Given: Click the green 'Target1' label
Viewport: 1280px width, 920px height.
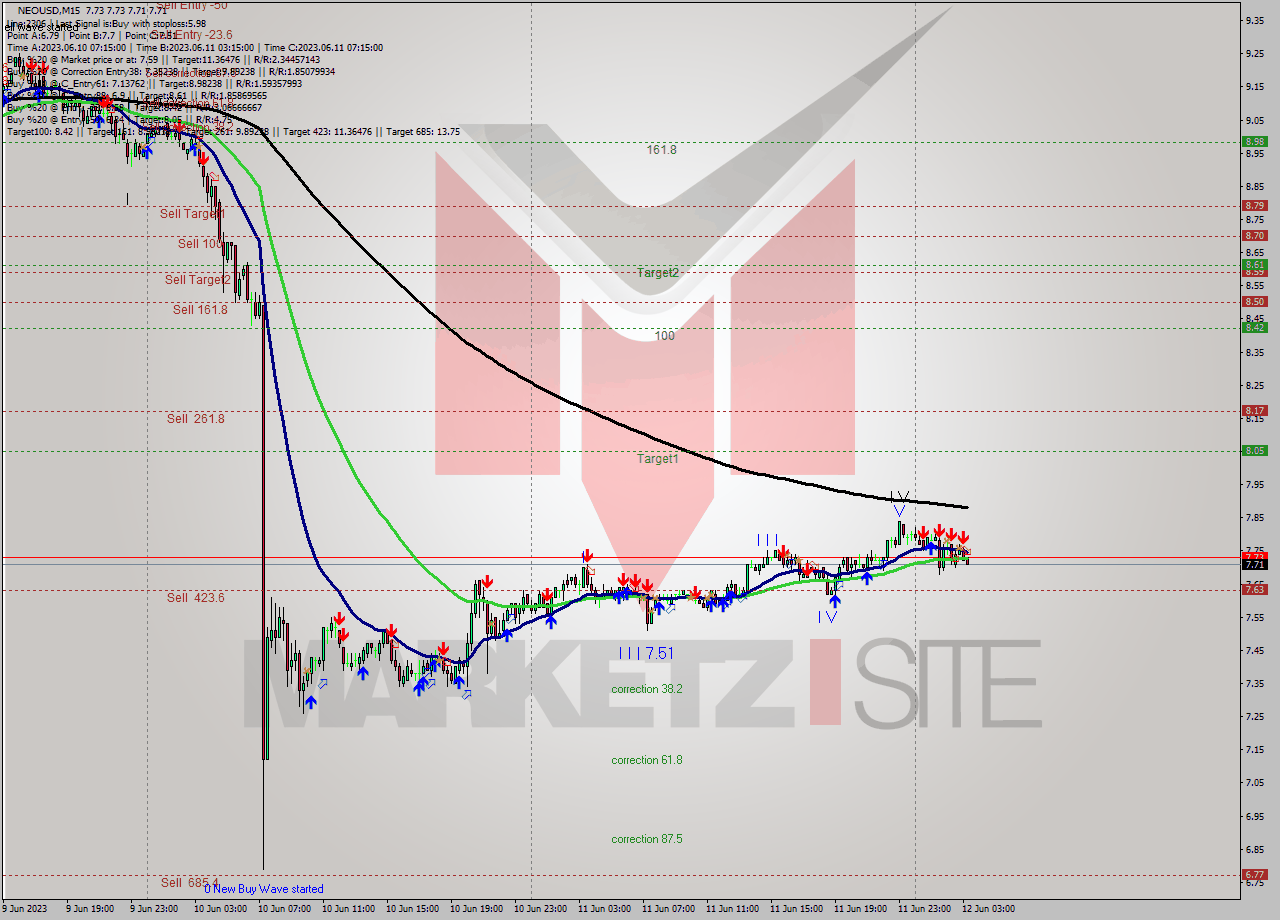Looking at the screenshot, I should [658, 459].
